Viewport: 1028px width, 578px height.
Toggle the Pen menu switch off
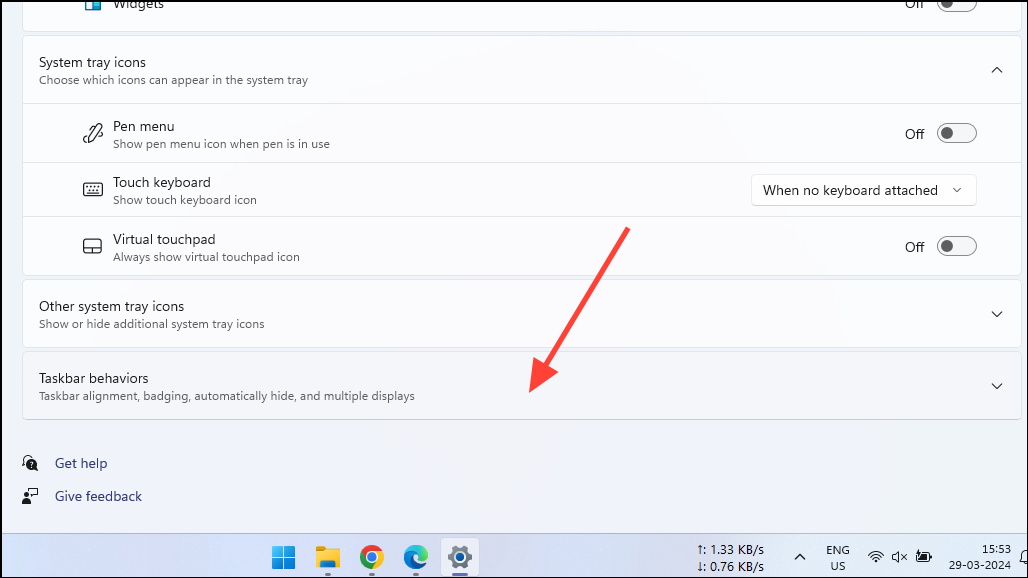click(956, 132)
